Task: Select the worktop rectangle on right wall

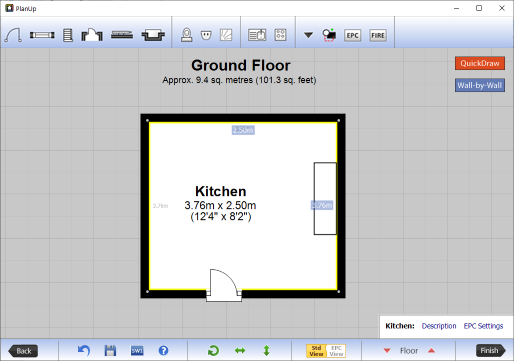Action: click(x=325, y=198)
